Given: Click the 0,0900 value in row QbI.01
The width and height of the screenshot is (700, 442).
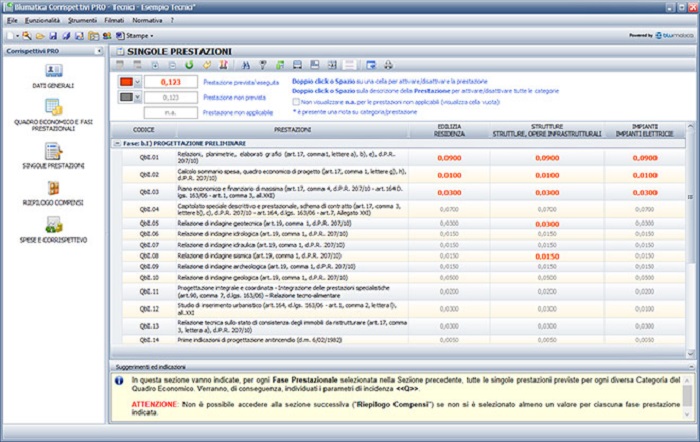Looking at the screenshot, I should point(450,158).
